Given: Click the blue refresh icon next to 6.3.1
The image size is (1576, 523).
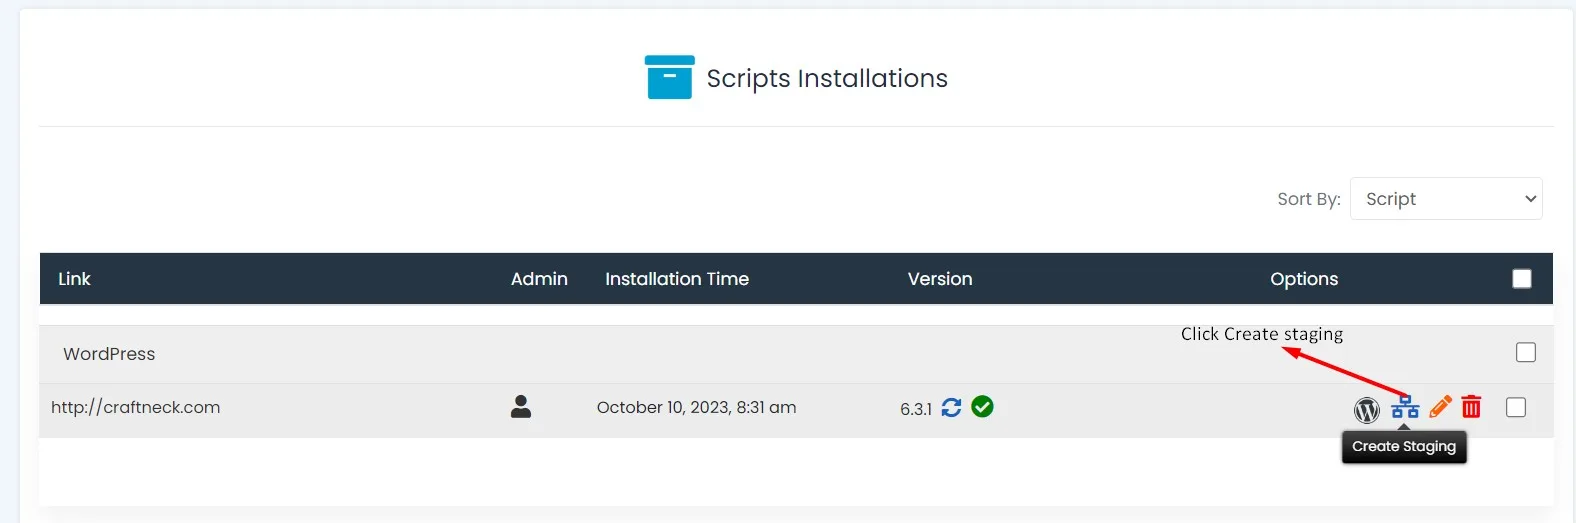Looking at the screenshot, I should pyautogui.click(x=951, y=407).
